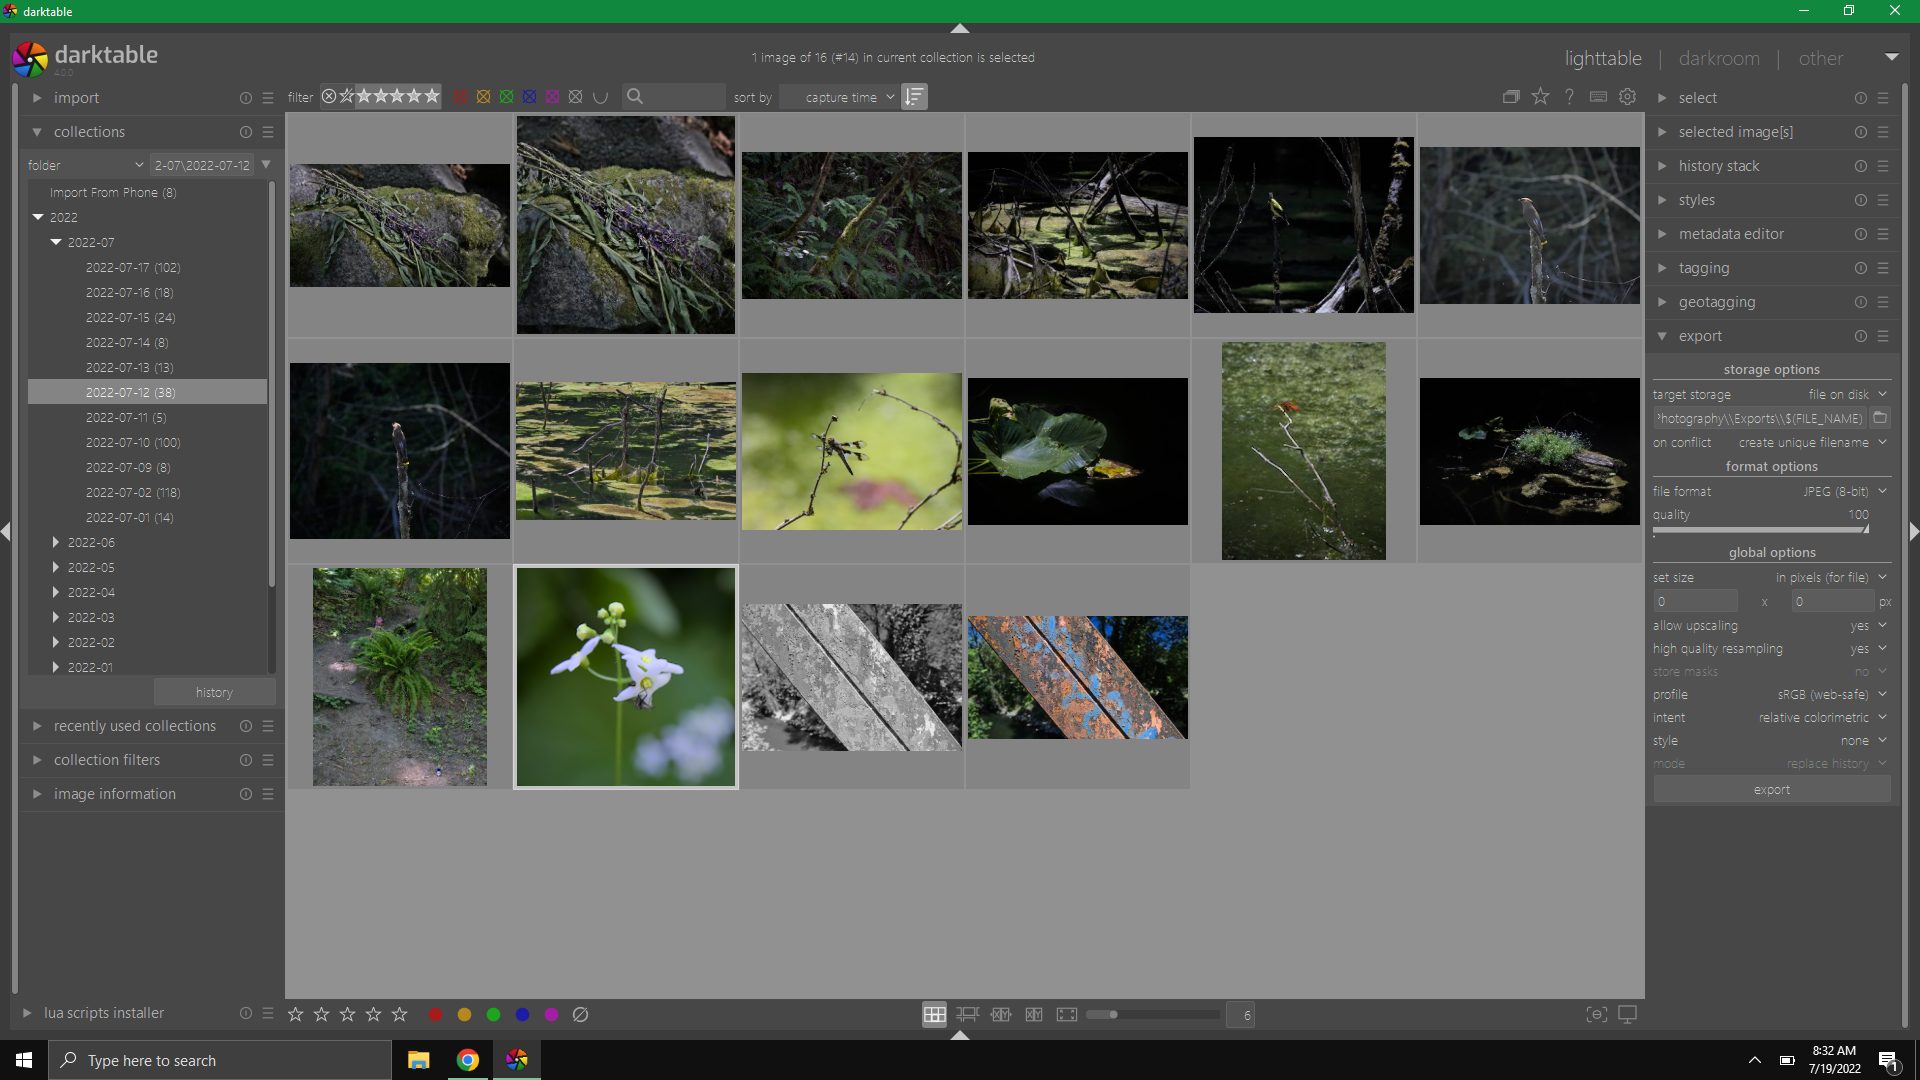Screen dimensions: 1920x1080
Task: Switch to the darkroom view
Action: [x=1719, y=58]
